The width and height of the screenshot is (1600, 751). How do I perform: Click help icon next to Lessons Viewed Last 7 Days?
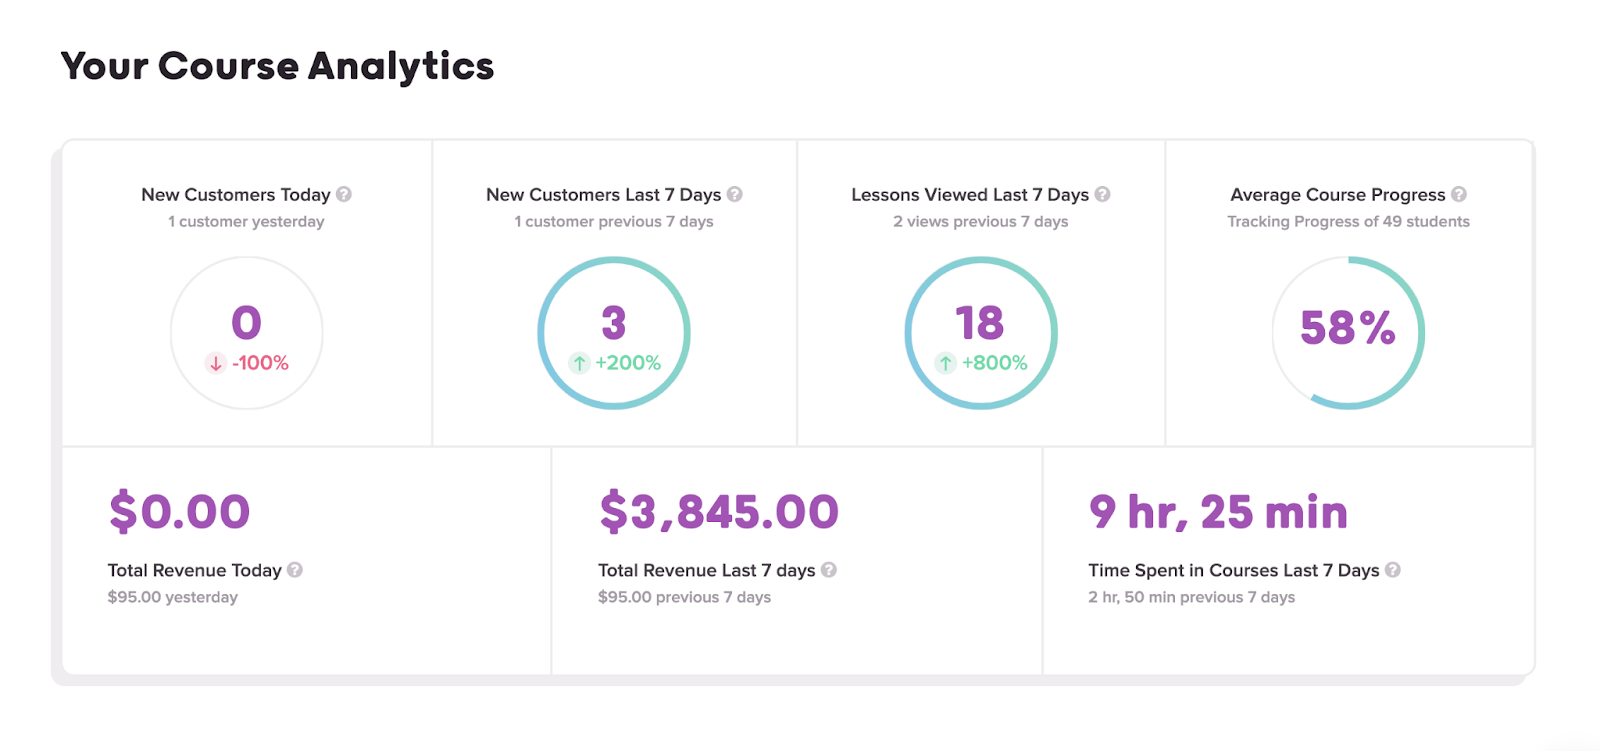point(1102,194)
